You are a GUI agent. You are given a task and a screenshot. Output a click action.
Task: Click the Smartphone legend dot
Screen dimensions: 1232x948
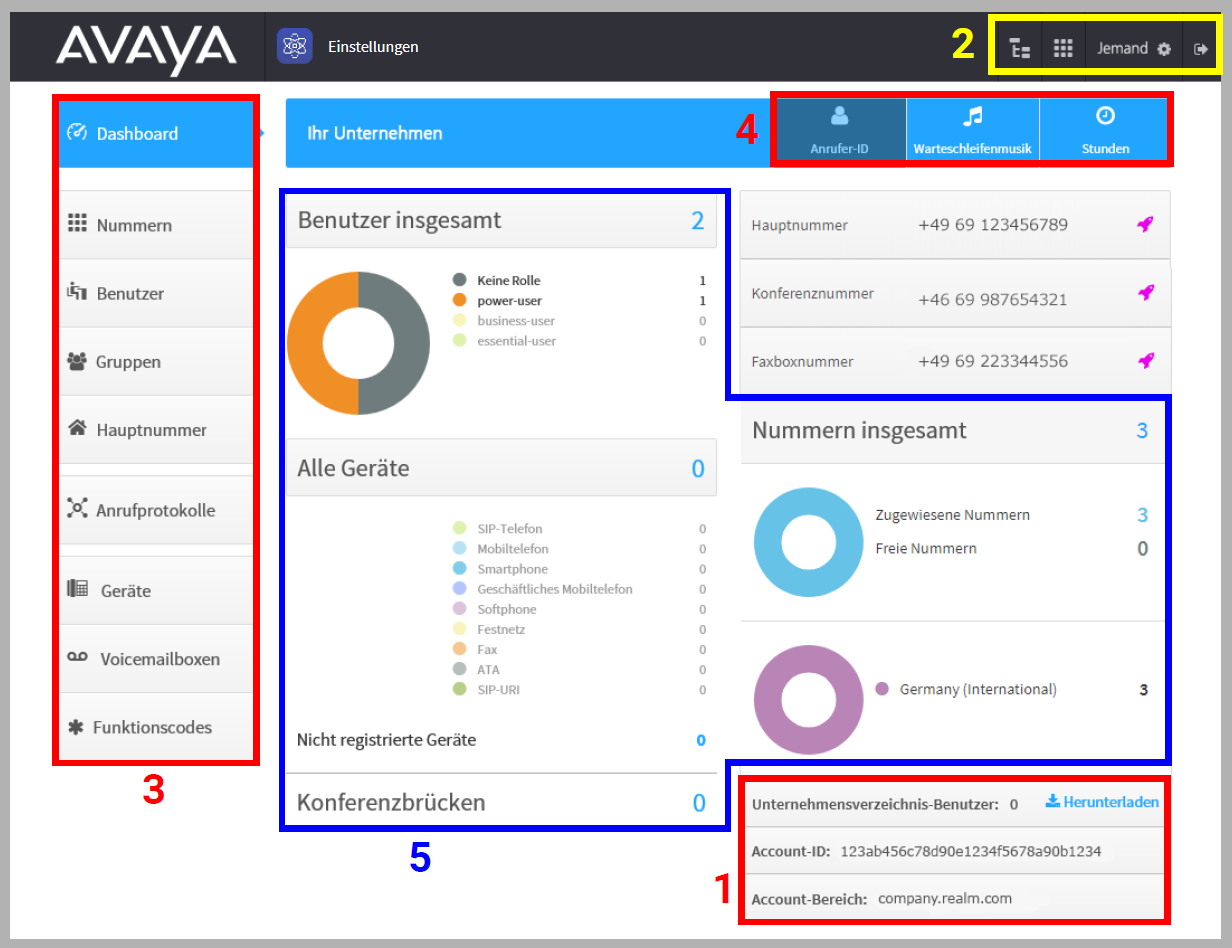tap(459, 568)
